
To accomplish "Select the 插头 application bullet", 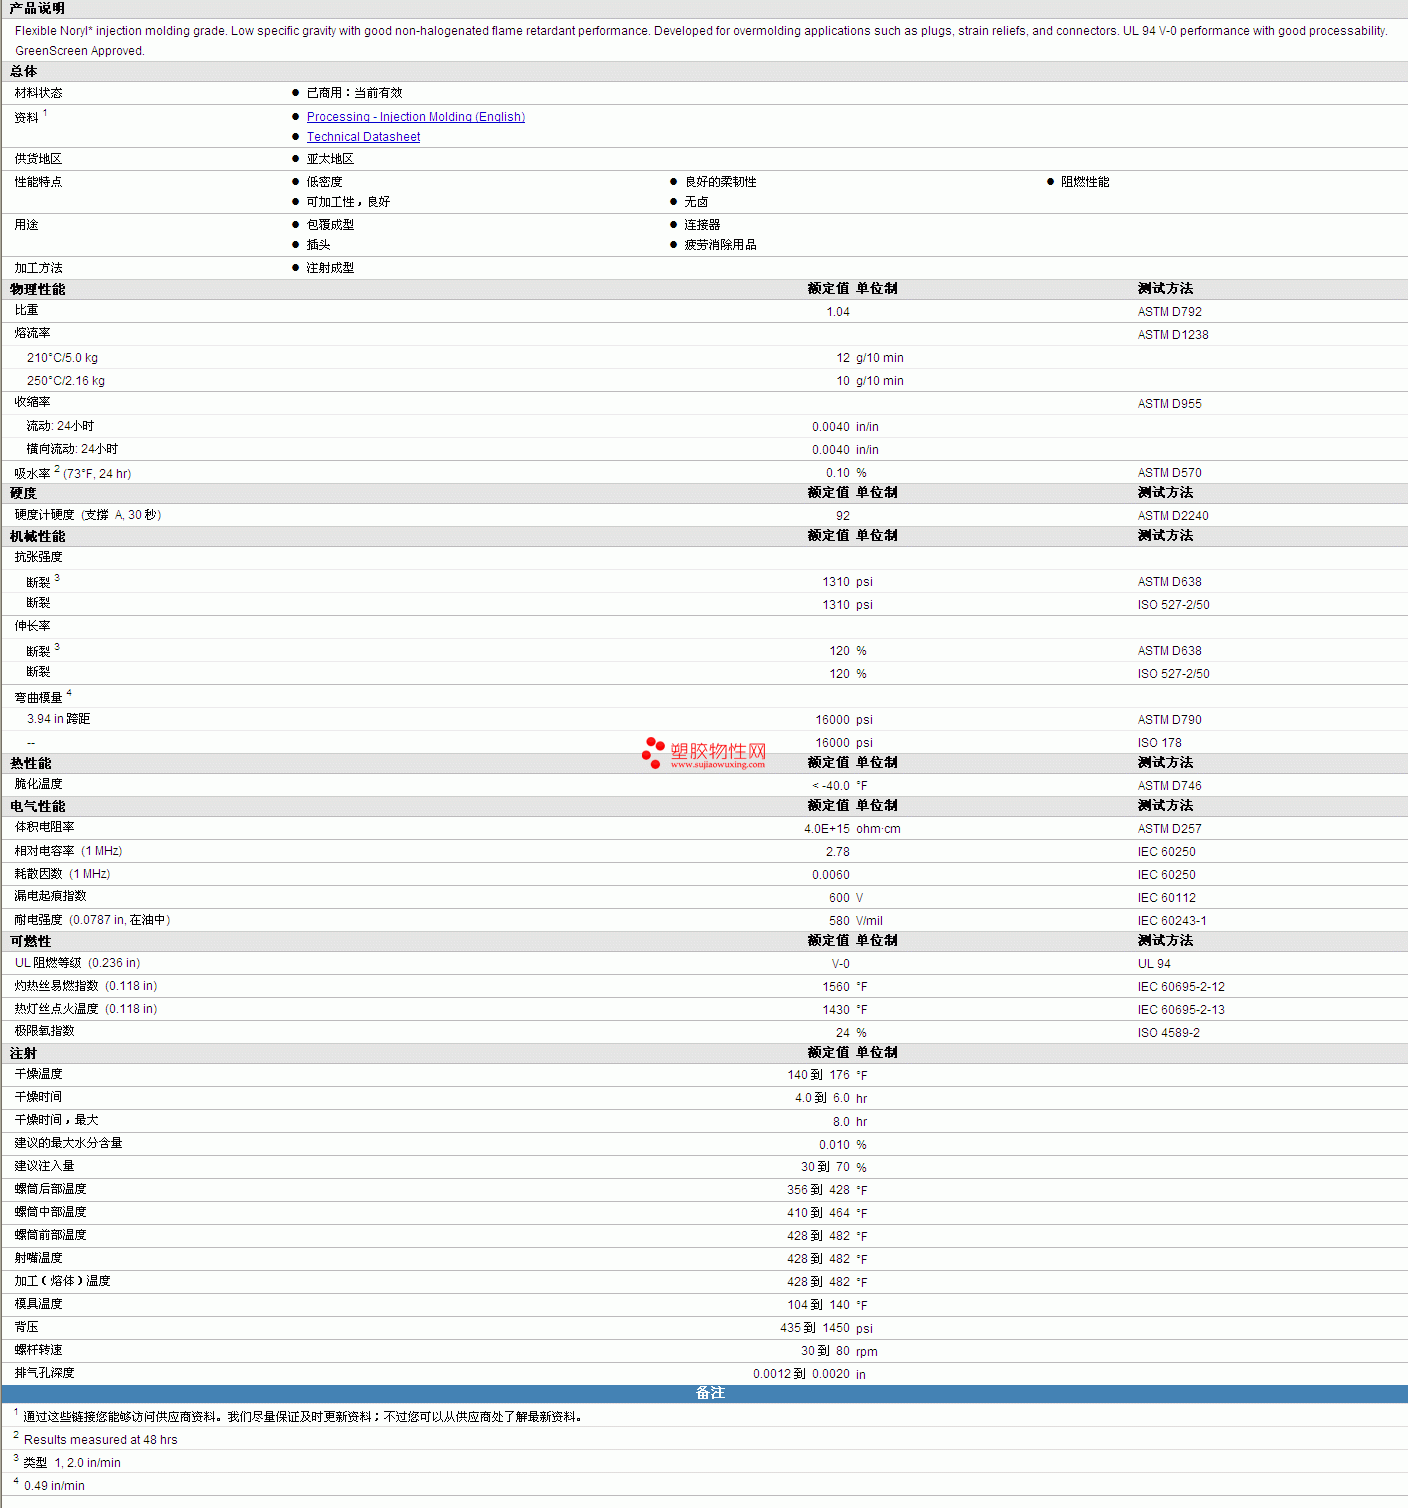I will pos(318,245).
